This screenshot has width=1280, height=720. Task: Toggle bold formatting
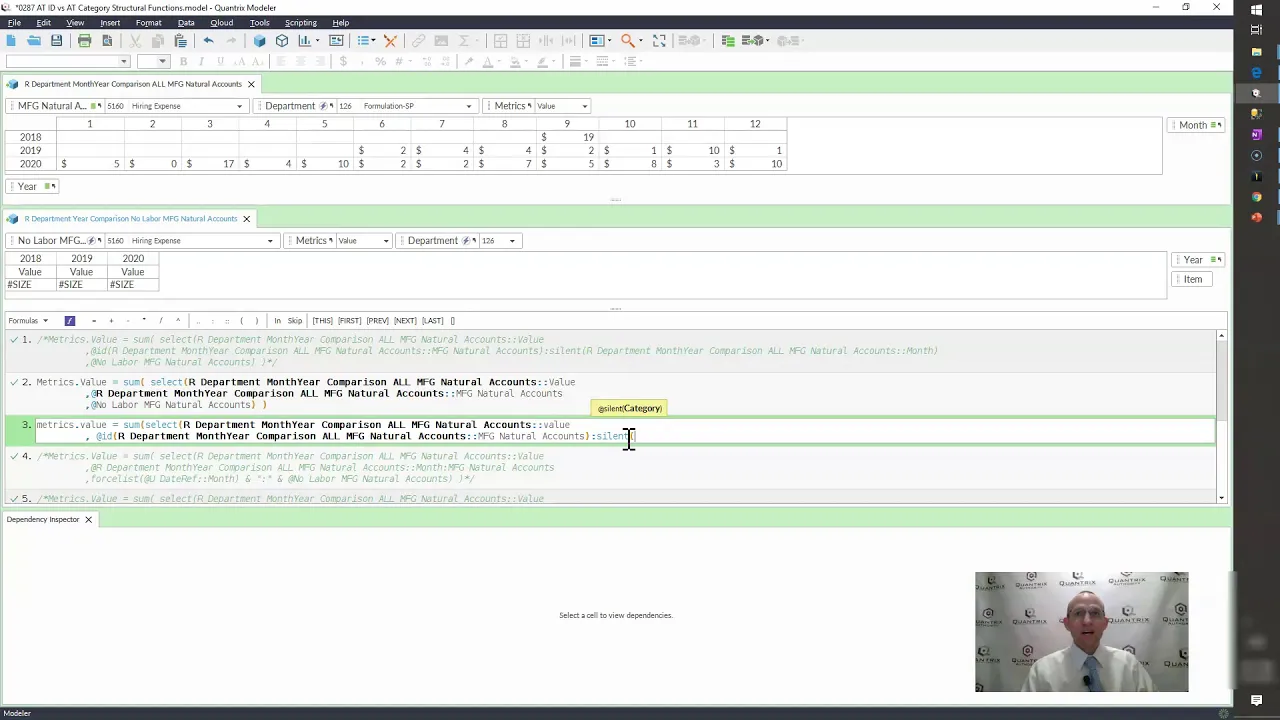coord(183,62)
